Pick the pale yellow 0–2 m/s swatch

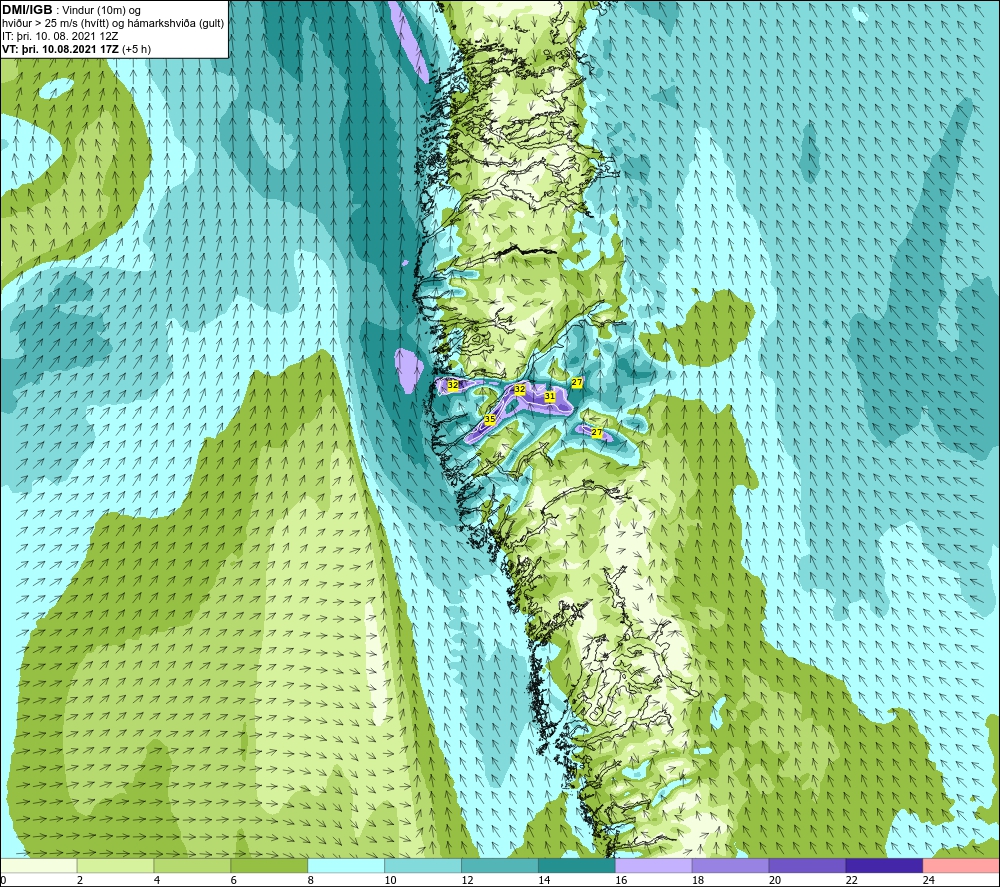click(39, 865)
